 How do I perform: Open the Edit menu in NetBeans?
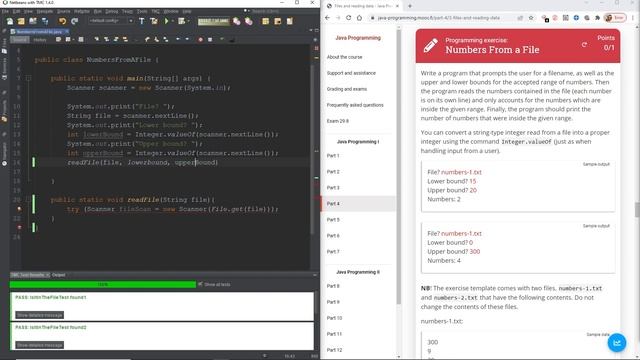[16, 11]
